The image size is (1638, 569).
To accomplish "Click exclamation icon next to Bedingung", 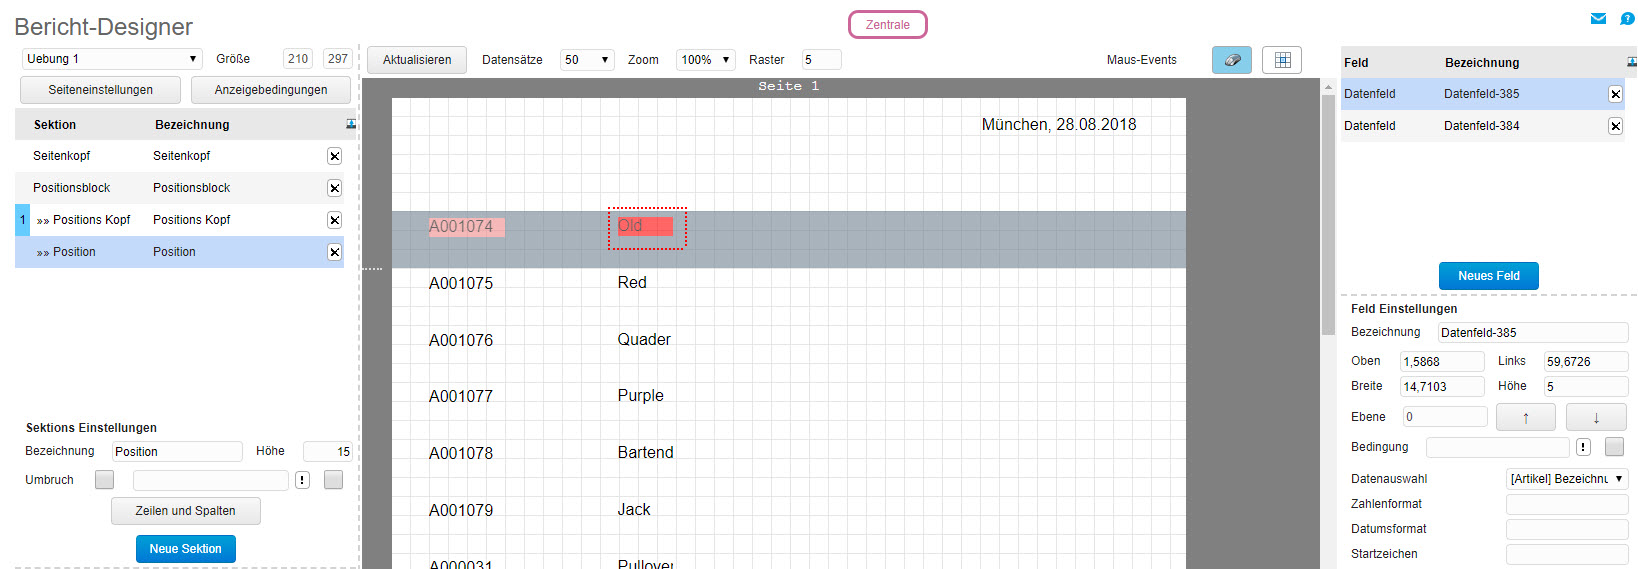I will point(1583,447).
